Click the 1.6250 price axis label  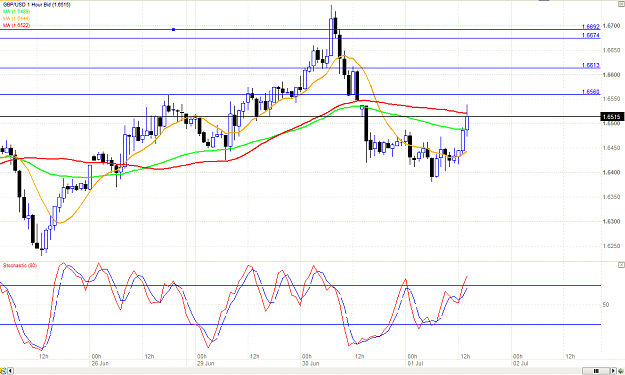(x=611, y=246)
